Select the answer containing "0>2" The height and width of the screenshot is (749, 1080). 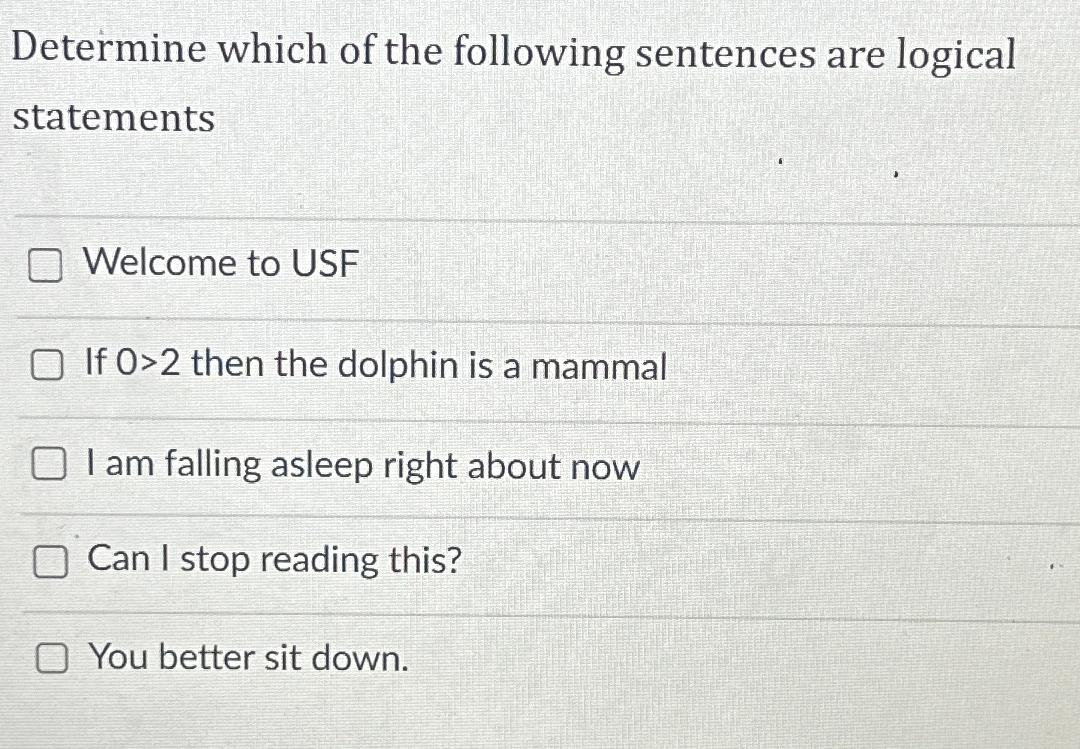[375, 366]
